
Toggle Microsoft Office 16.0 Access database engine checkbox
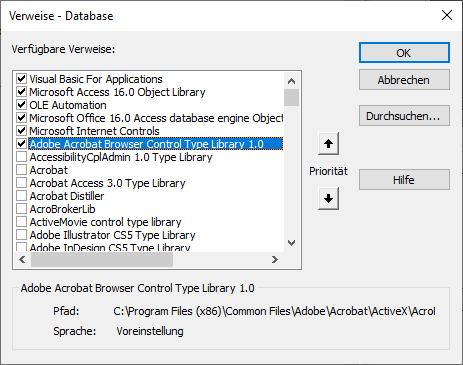(x=22, y=118)
